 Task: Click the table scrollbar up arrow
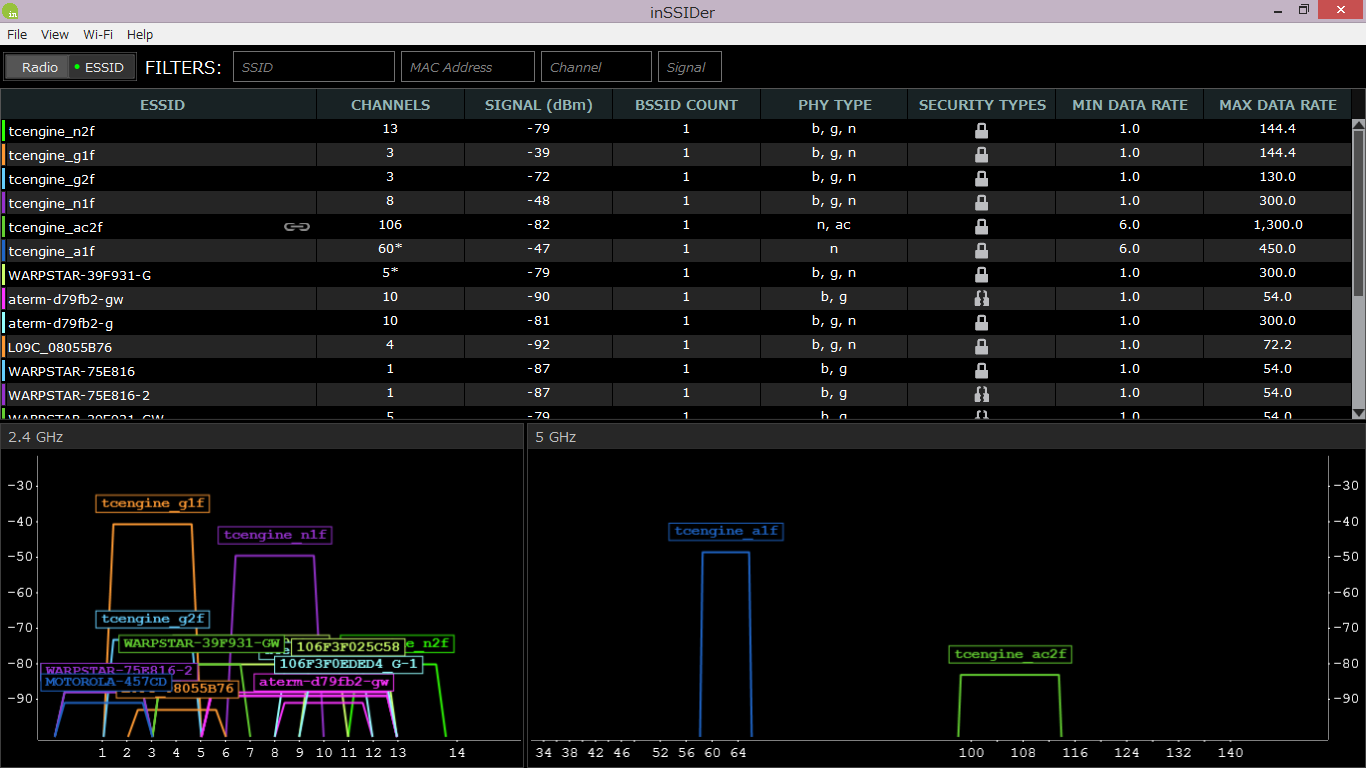[1358, 125]
